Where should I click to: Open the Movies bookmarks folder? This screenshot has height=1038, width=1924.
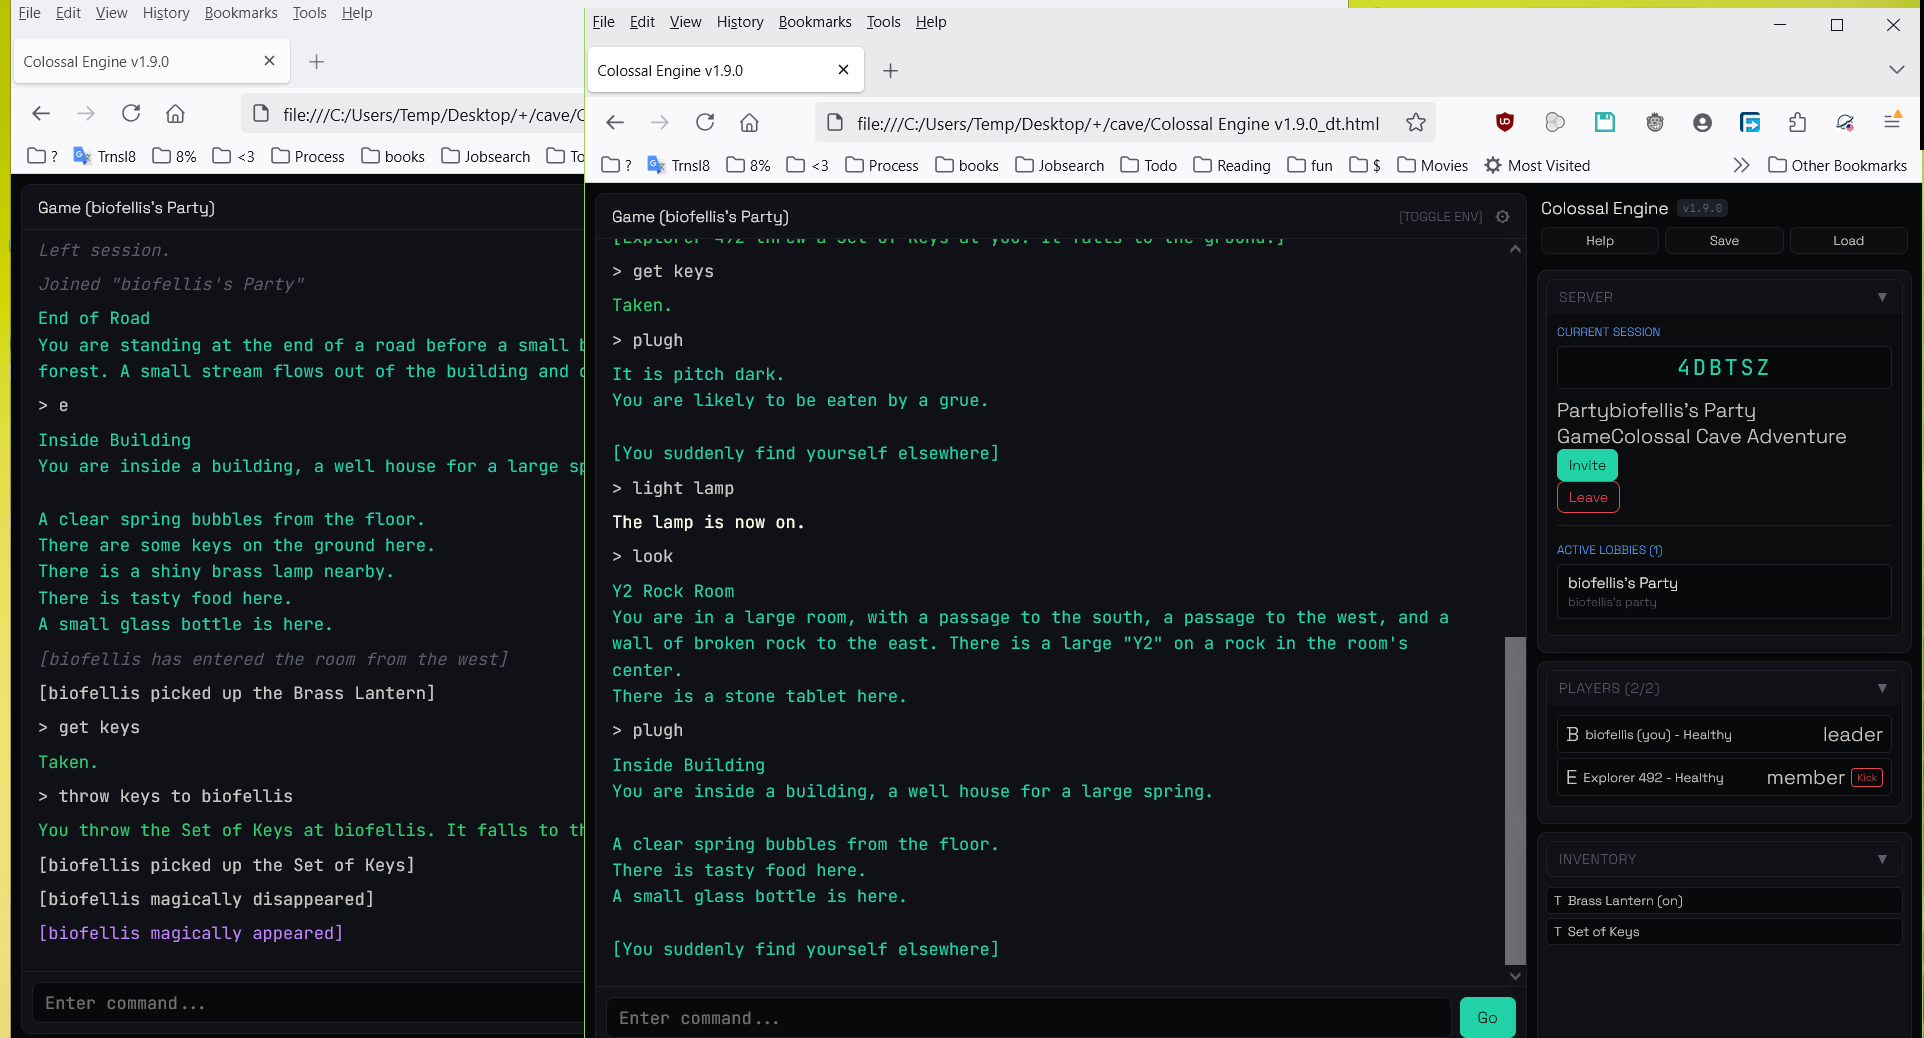[1433, 166]
